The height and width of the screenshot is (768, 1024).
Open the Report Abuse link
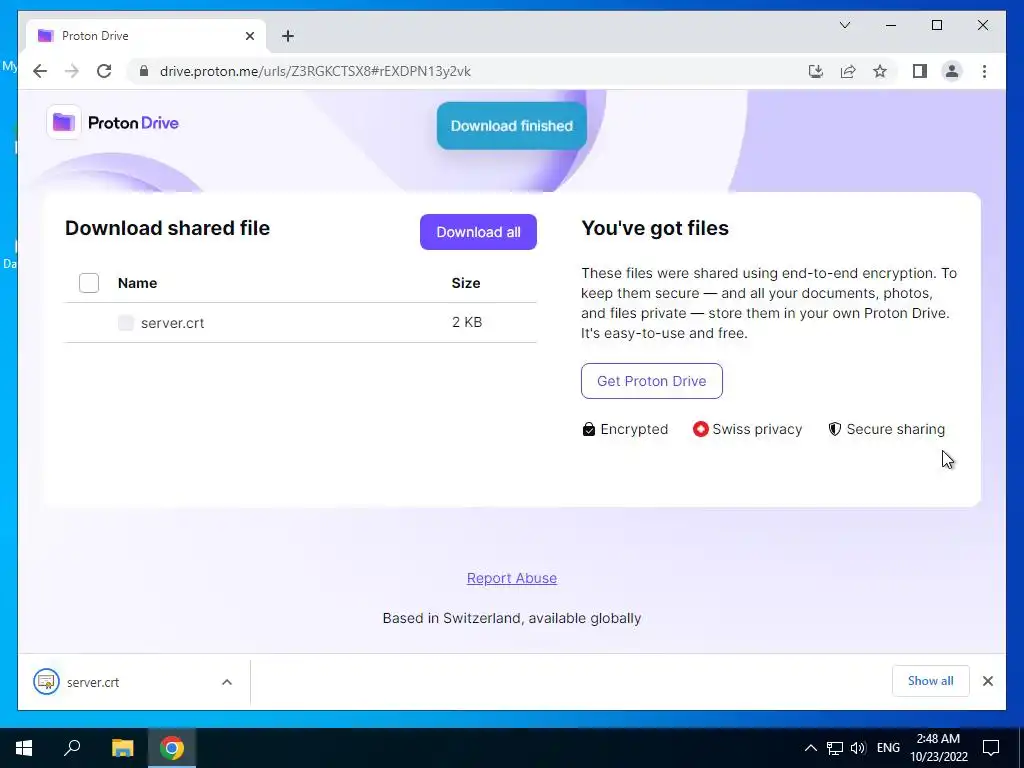(x=512, y=578)
